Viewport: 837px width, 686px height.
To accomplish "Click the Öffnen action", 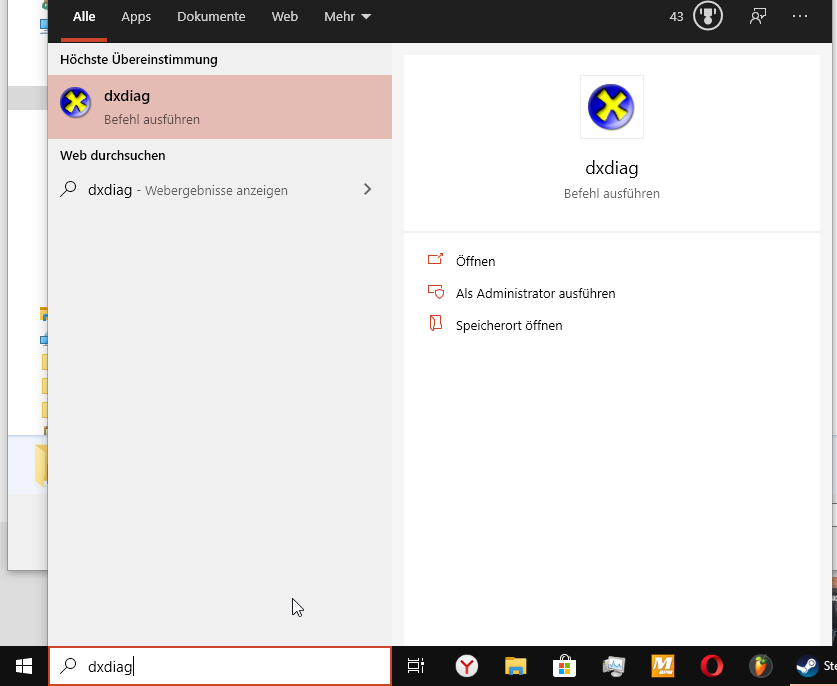I will [x=475, y=261].
